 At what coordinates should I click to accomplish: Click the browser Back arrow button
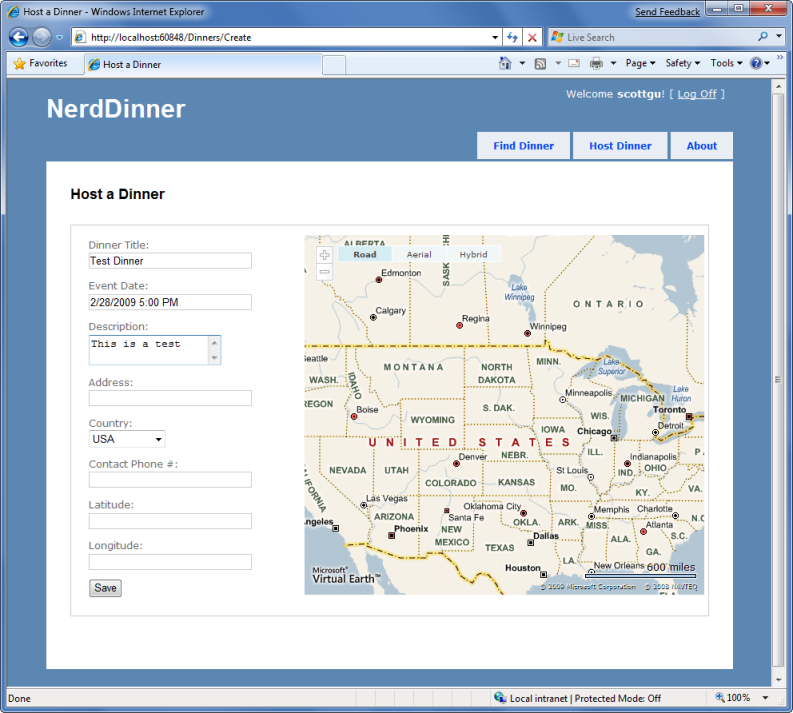[x=18, y=37]
